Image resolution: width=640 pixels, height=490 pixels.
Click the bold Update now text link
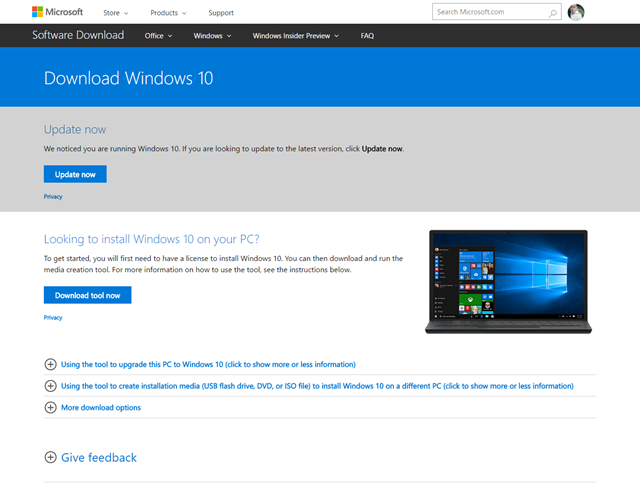[x=382, y=149]
